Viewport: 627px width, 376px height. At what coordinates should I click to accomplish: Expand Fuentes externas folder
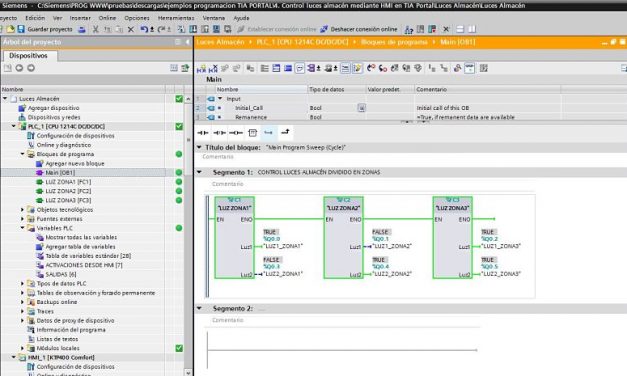coord(23,219)
